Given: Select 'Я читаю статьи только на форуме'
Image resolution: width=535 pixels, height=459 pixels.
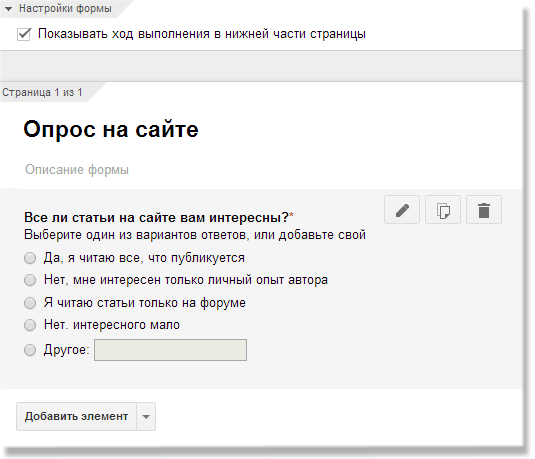Looking at the screenshot, I should coord(30,303).
